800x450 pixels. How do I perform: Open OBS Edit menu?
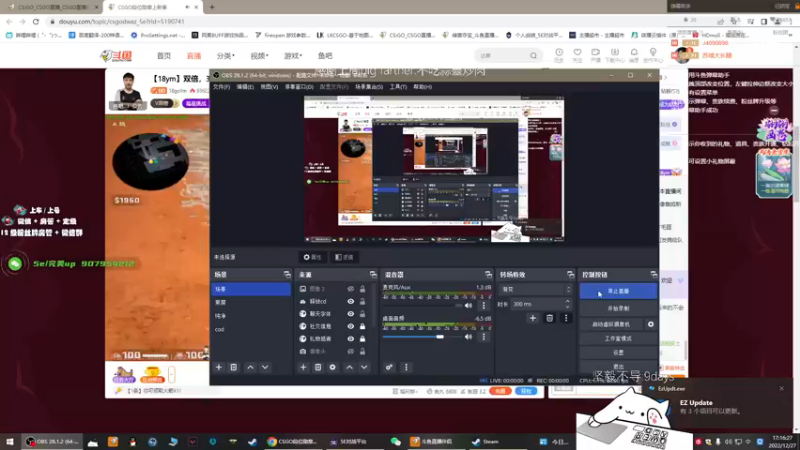pyautogui.click(x=245, y=87)
